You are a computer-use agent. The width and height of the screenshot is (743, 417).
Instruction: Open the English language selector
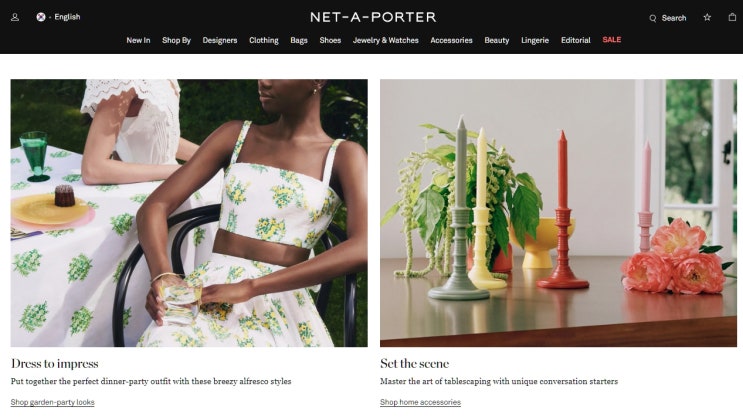tap(67, 17)
